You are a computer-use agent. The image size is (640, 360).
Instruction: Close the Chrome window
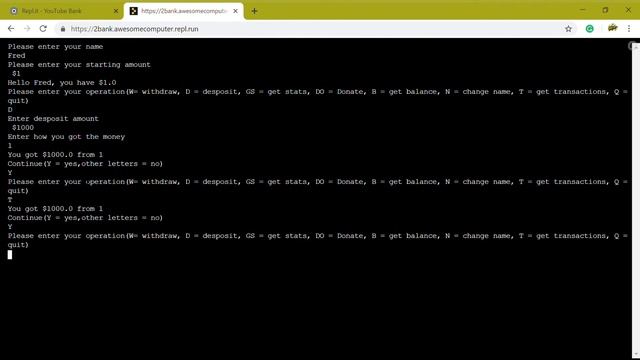pyautogui.click(x=628, y=10)
